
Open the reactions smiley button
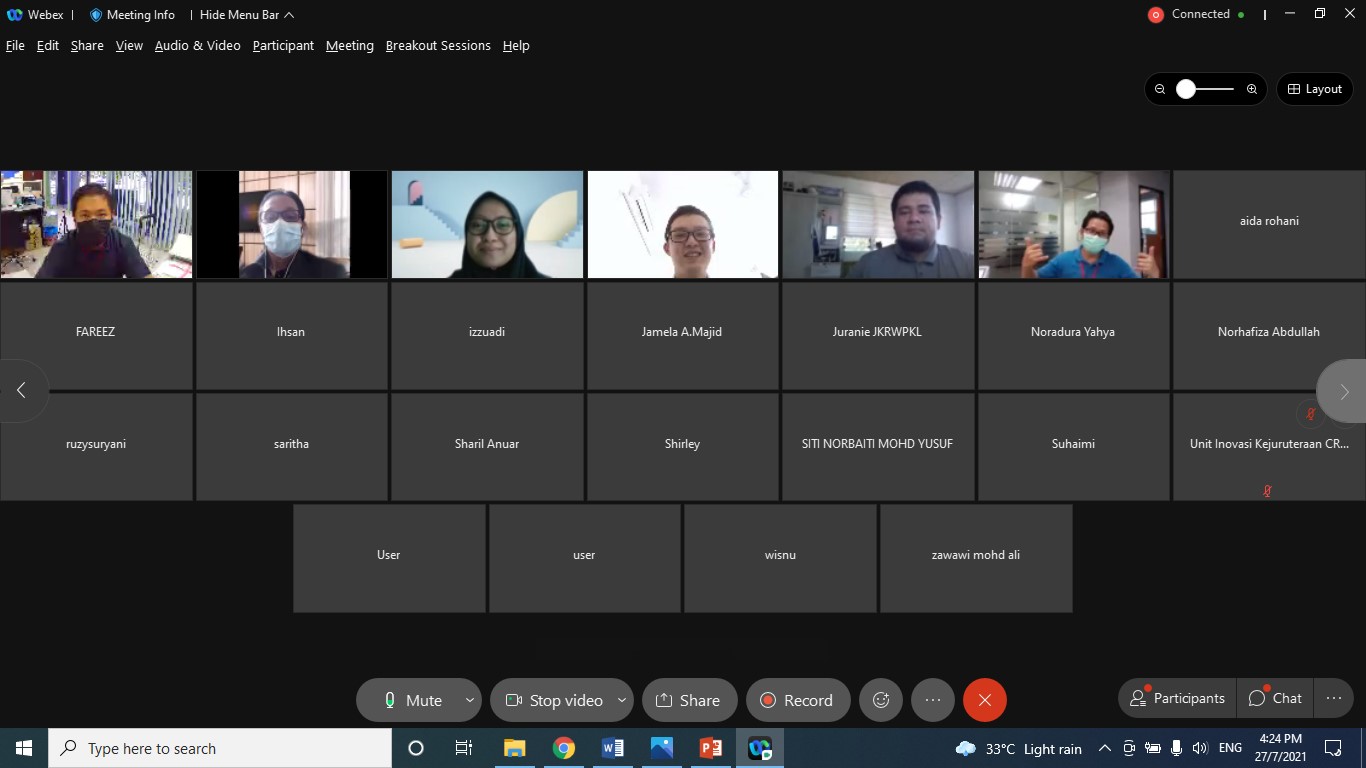click(881, 700)
